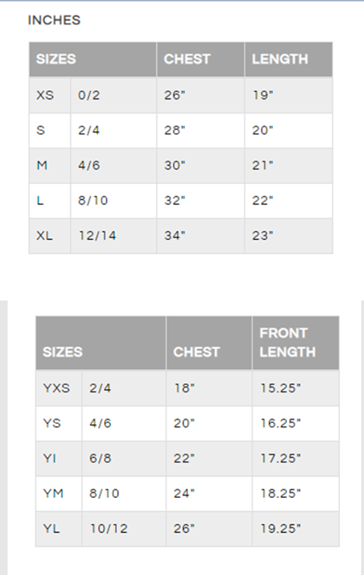Viewport: 364px width, 575px height.
Task: Click the FRONT LENGTH column header
Action: click(287, 343)
